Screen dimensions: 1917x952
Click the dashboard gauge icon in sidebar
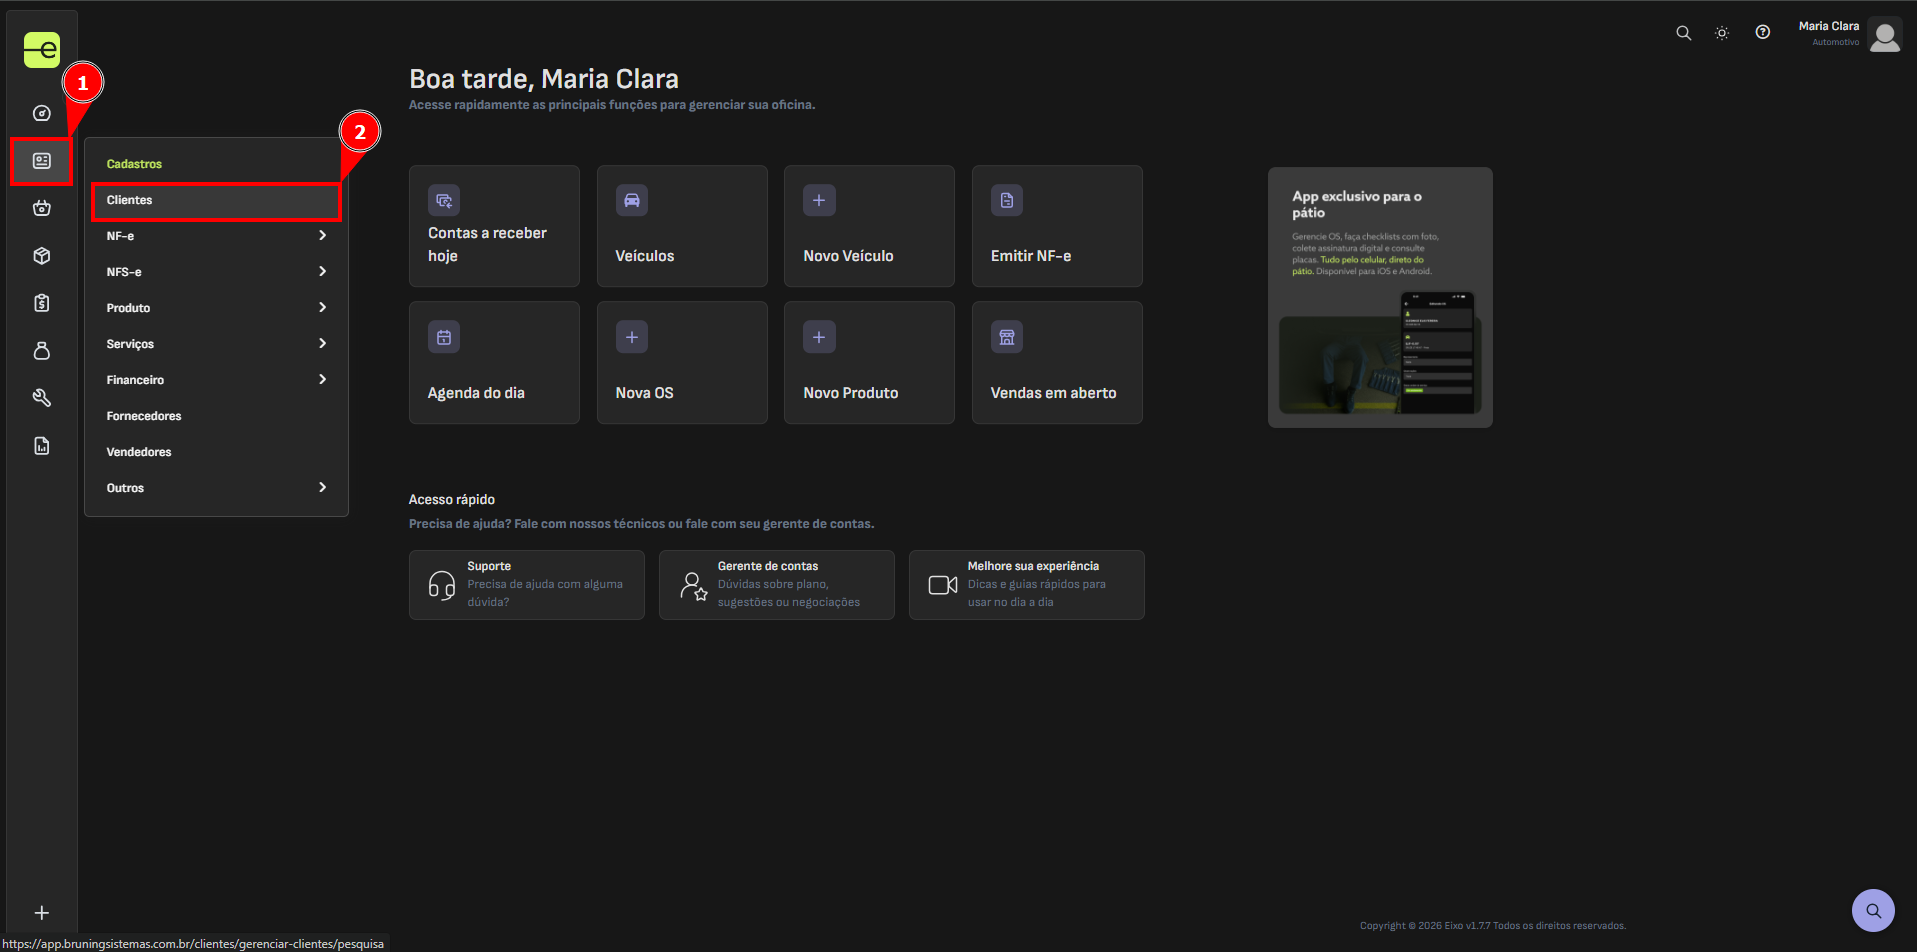click(41, 113)
